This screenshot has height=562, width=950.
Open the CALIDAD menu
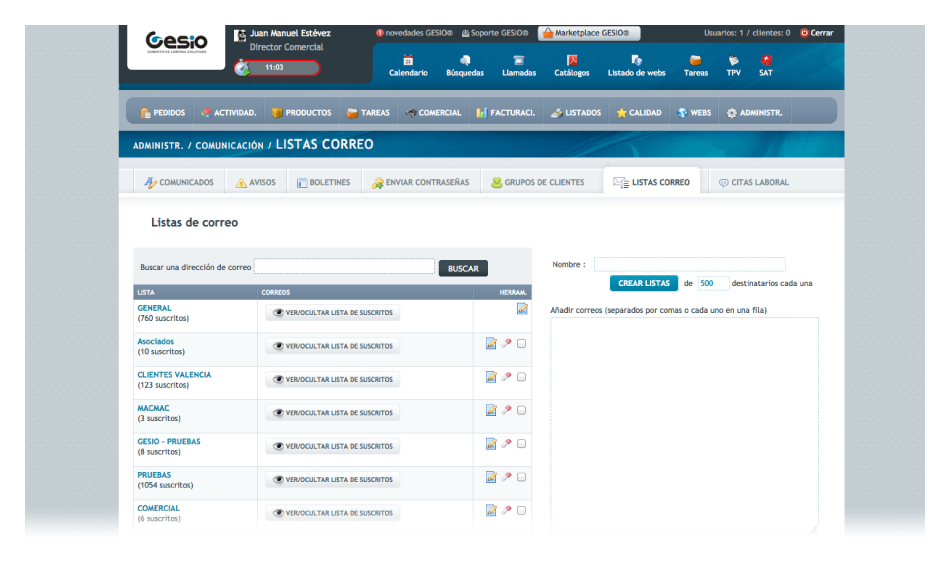639,113
